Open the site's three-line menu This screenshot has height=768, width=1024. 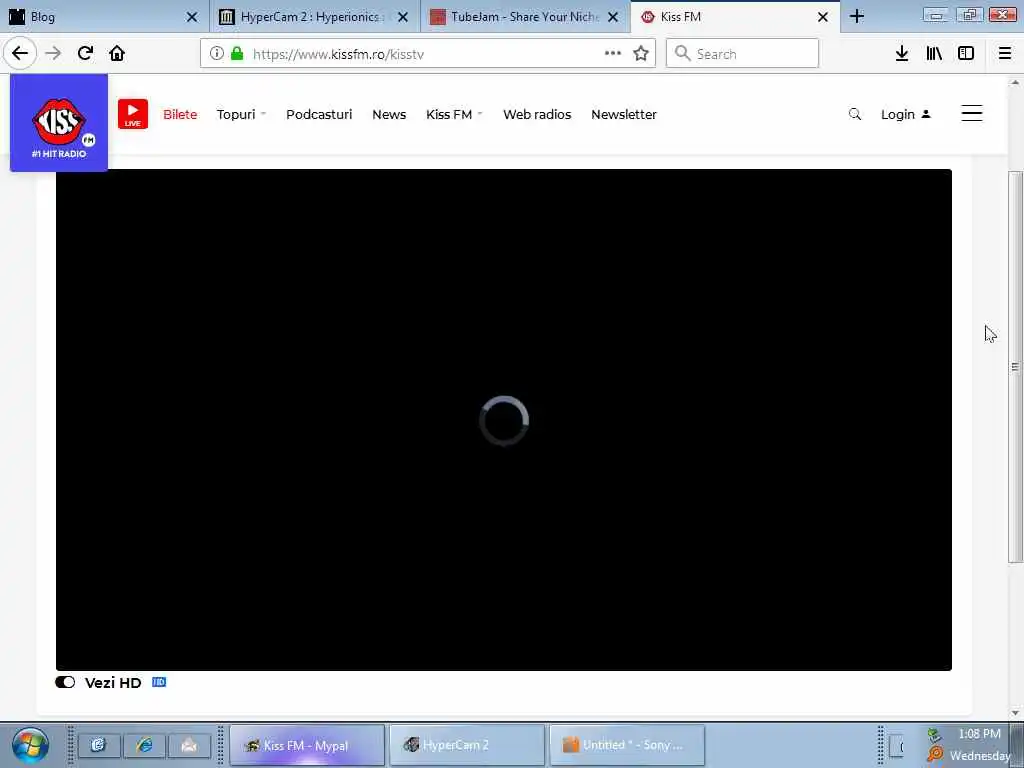pyautogui.click(x=972, y=114)
